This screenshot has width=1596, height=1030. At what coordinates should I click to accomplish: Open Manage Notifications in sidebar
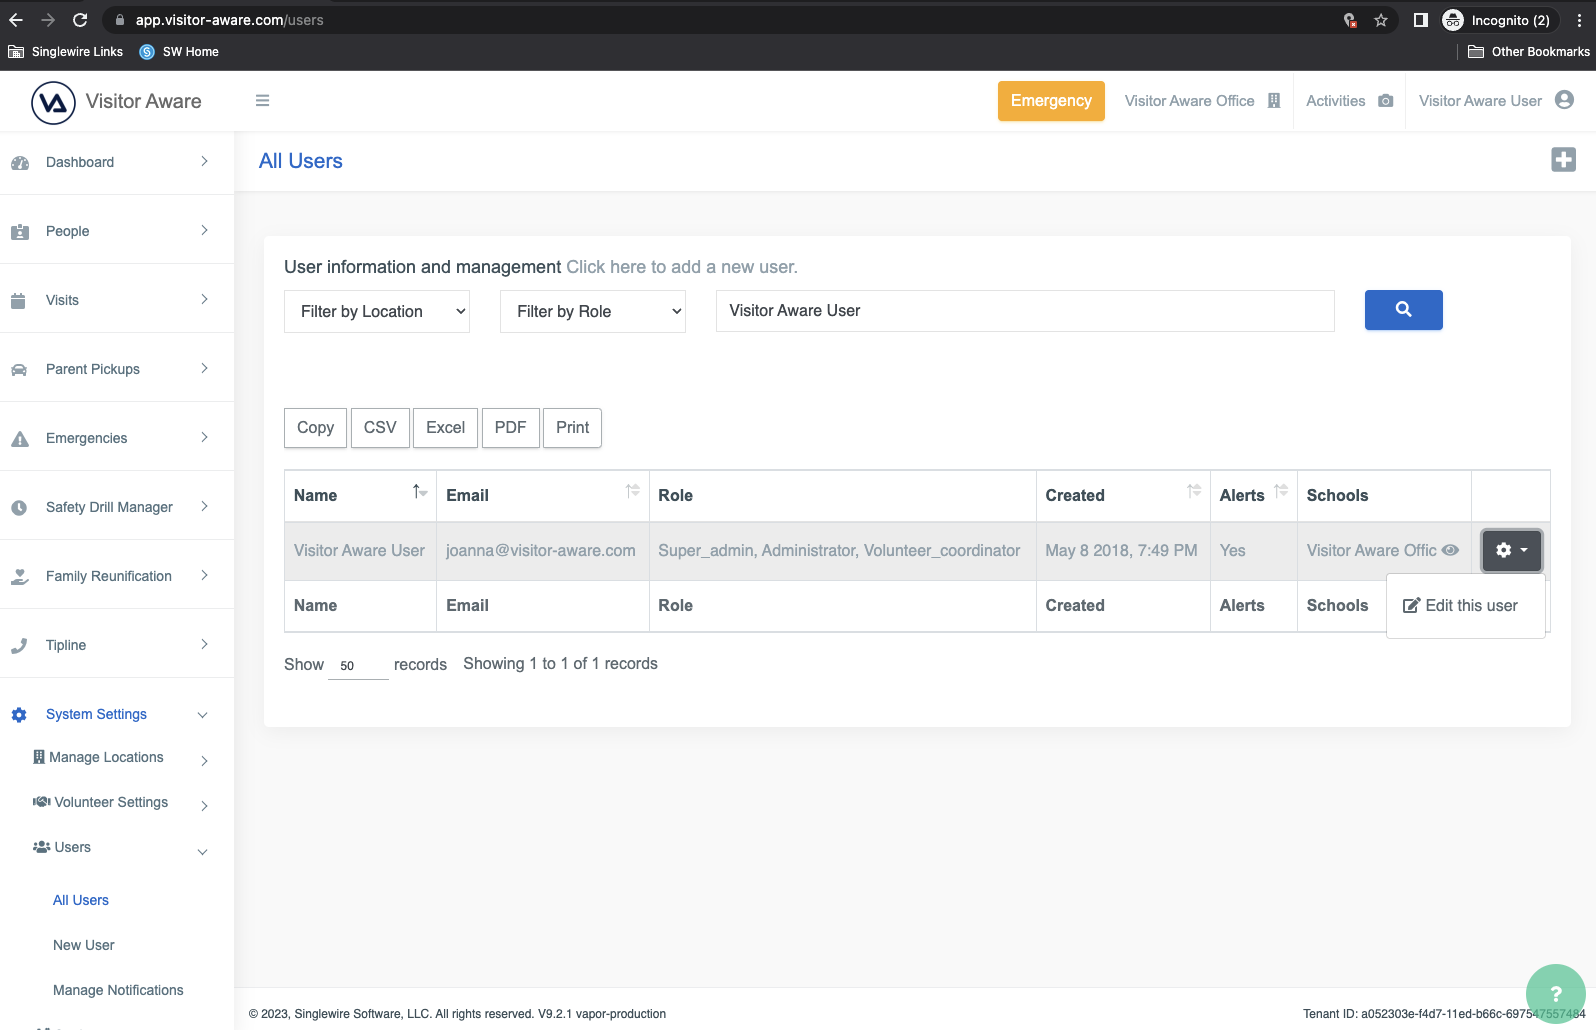pos(118,990)
